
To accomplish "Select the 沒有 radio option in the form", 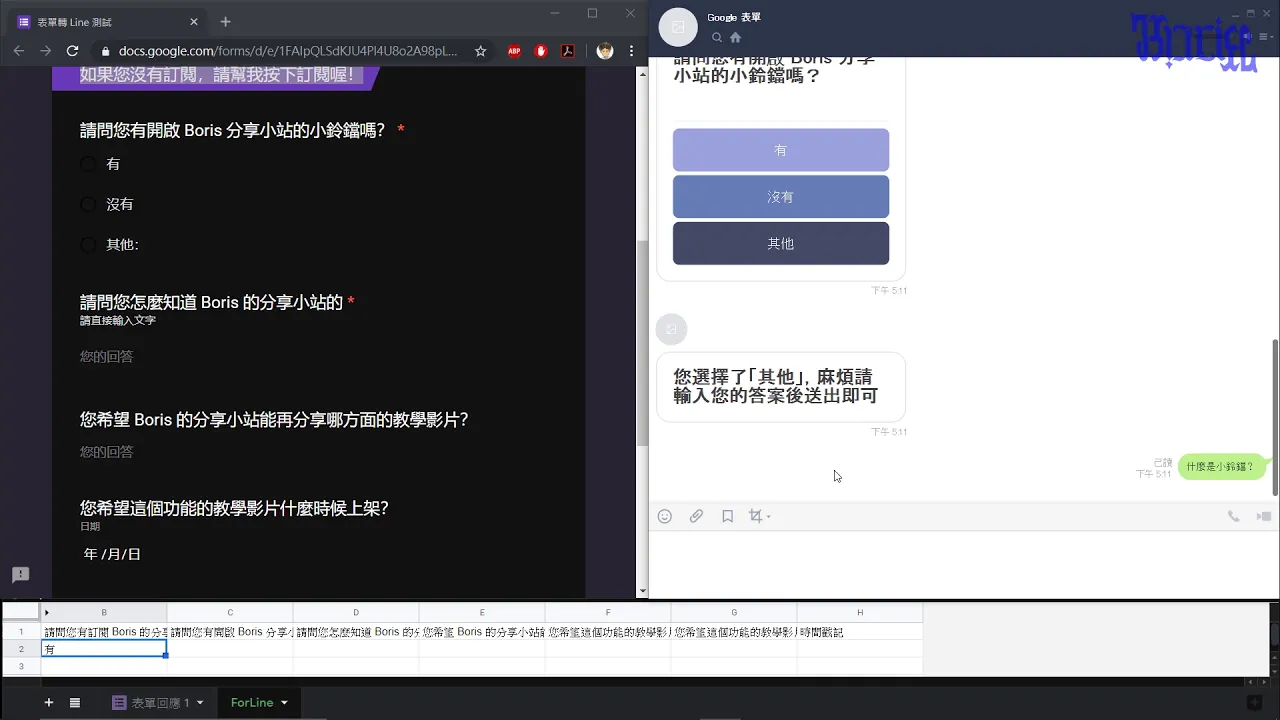I will click(88, 204).
